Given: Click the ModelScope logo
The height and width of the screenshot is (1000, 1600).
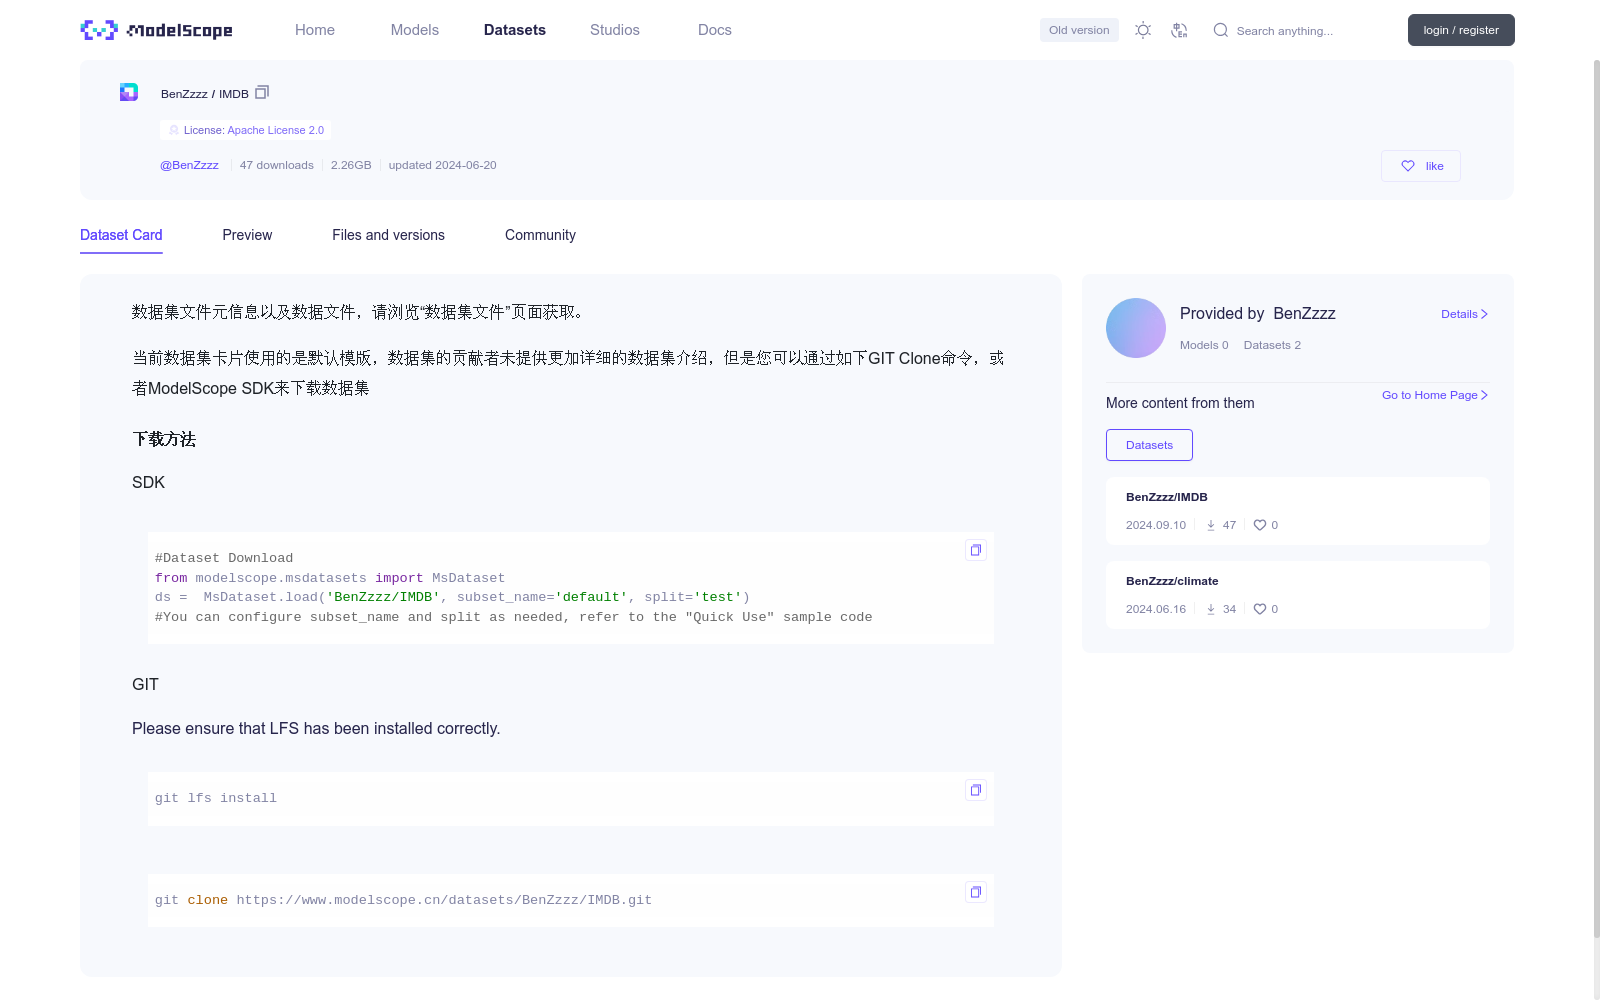Looking at the screenshot, I should [x=157, y=30].
